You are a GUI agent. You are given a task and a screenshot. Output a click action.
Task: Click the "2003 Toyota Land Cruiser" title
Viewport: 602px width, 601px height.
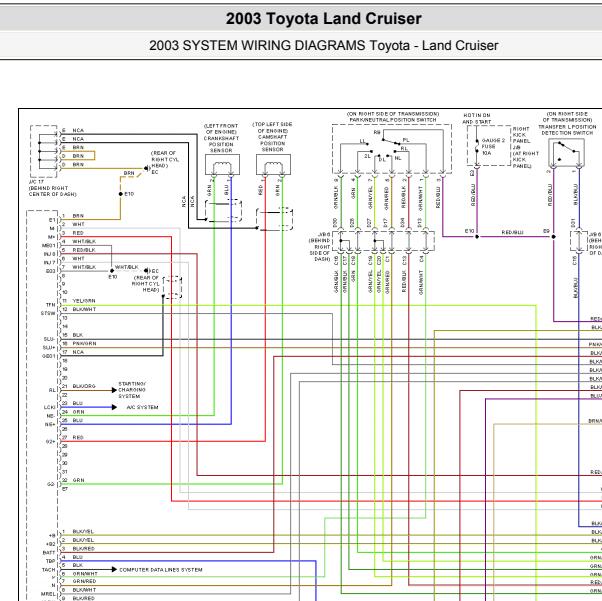[x=323, y=18]
